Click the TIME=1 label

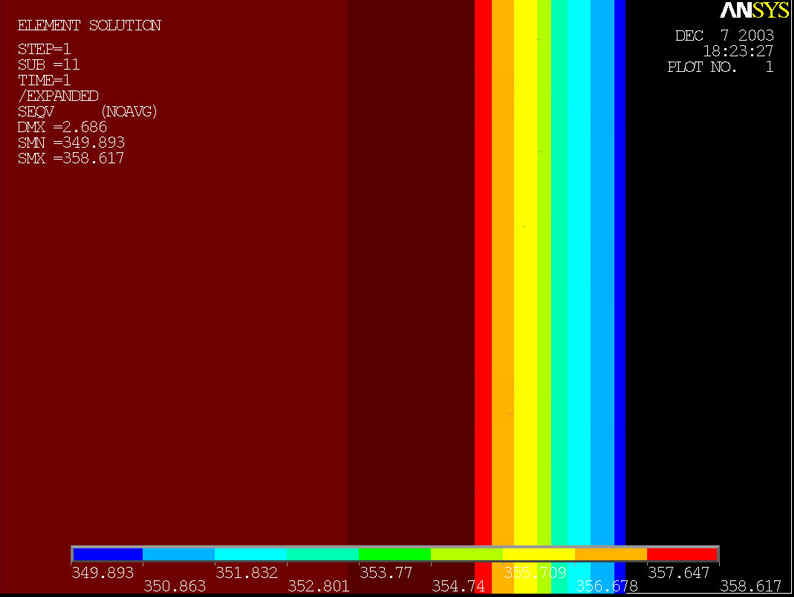point(44,81)
